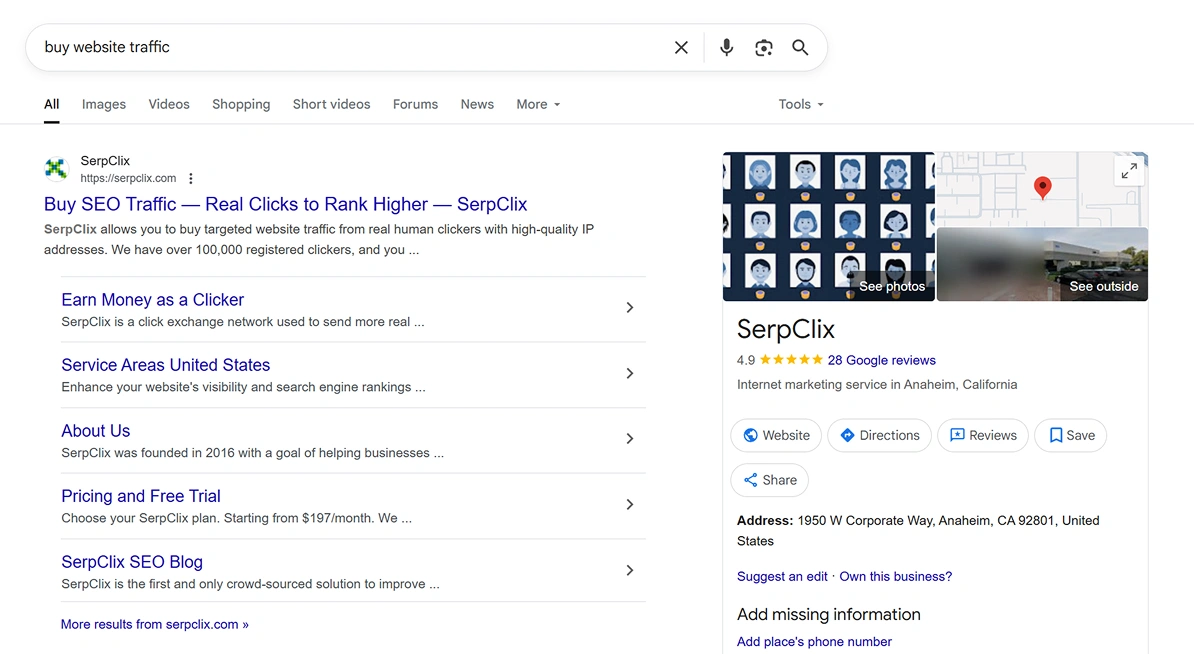Click the 1950 W Corporate Way address text

[x=918, y=531]
